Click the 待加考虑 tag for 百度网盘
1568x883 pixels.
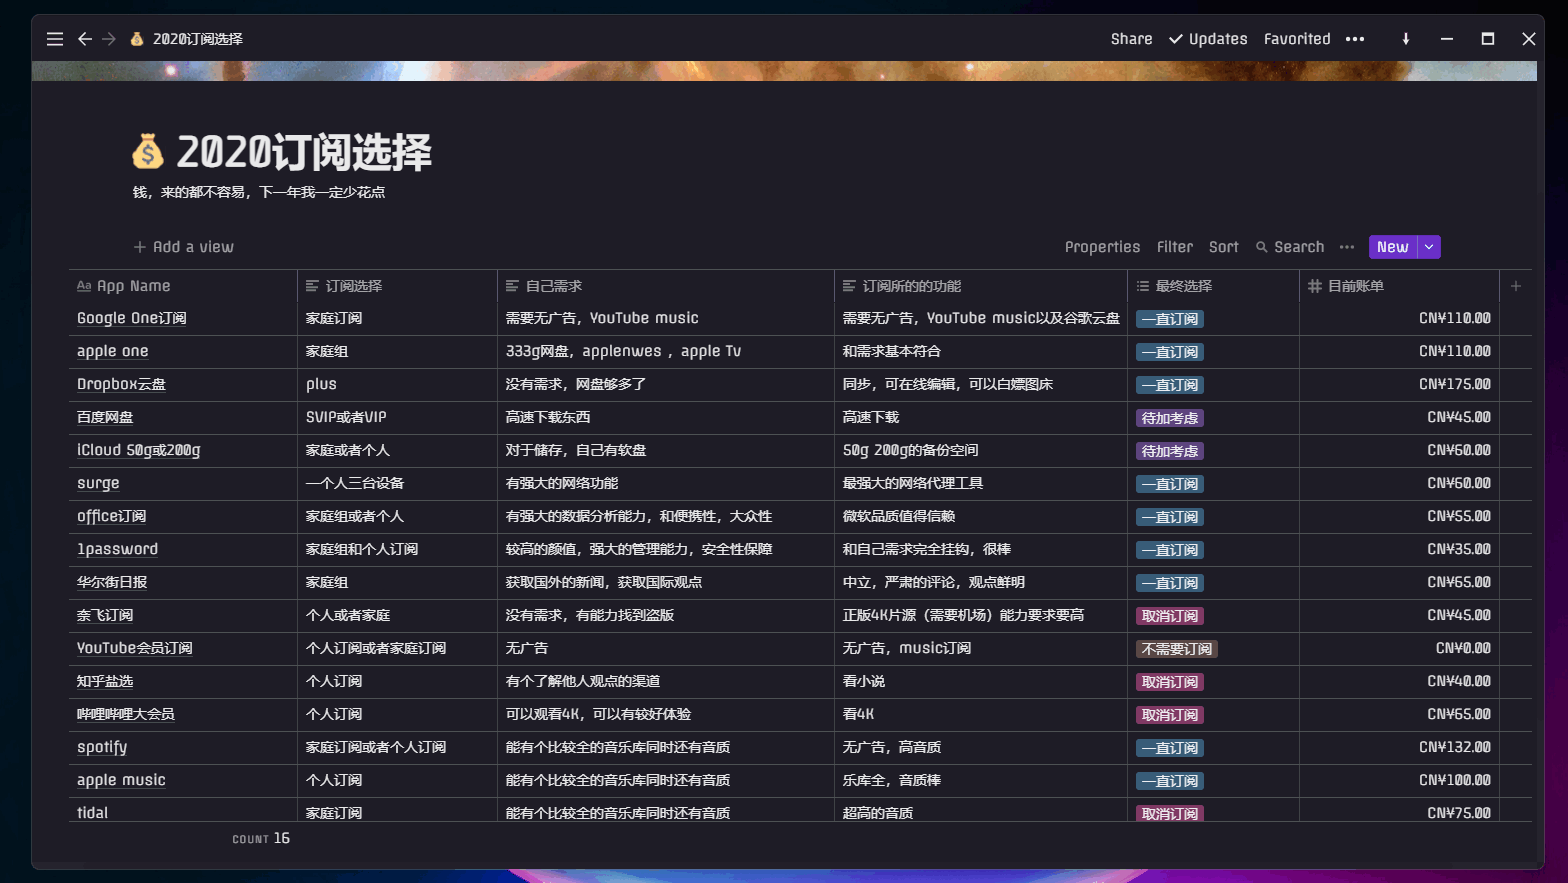pyautogui.click(x=1169, y=418)
